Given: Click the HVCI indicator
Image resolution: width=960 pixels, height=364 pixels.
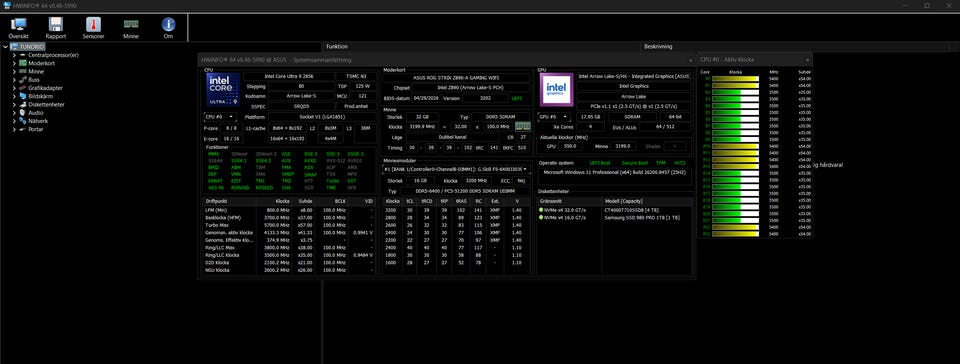Looking at the screenshot, I should (x=680, y=163).
